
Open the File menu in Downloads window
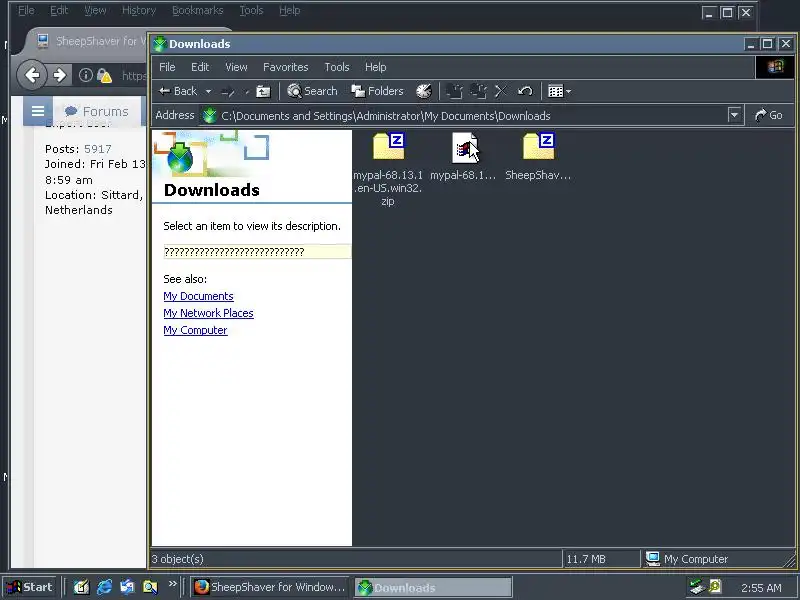point(167,67)
